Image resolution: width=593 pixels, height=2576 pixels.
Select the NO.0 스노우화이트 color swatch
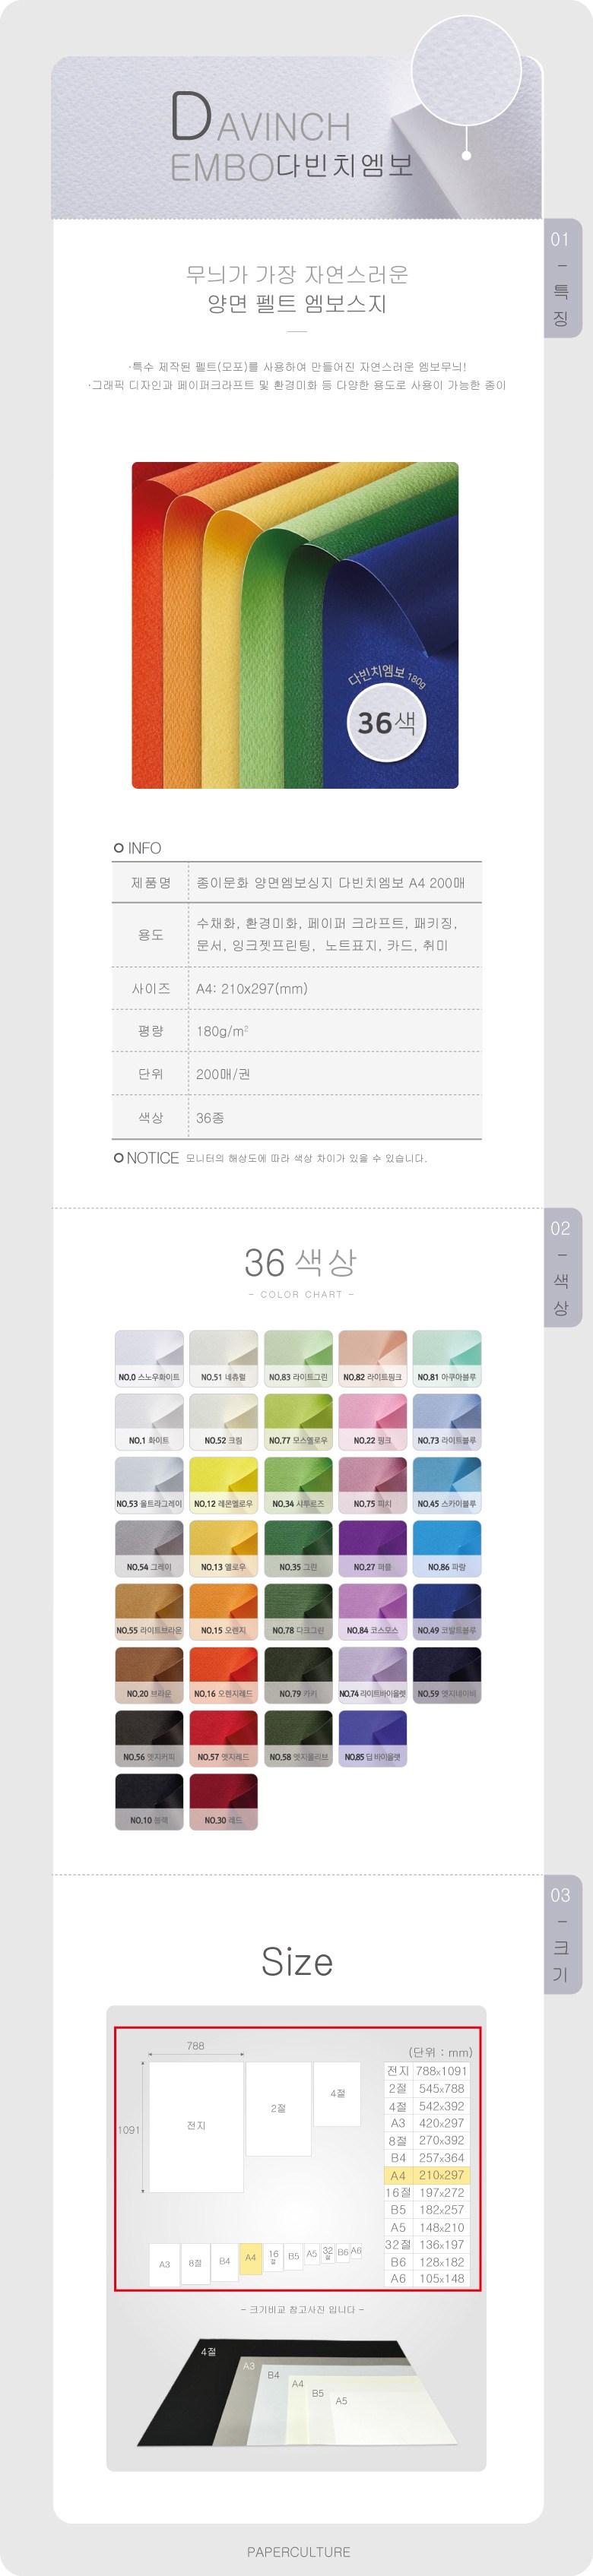pos(149,1358)
